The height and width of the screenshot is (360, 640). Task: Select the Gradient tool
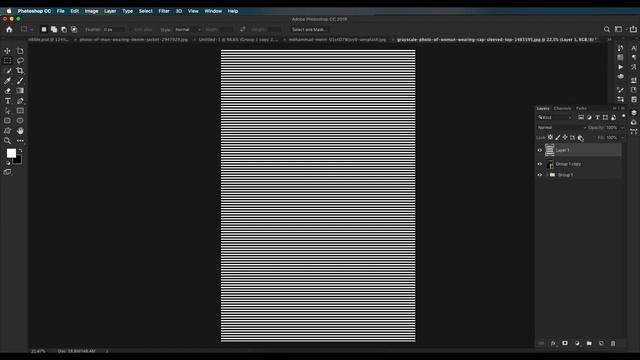click(x=20, y=91)
